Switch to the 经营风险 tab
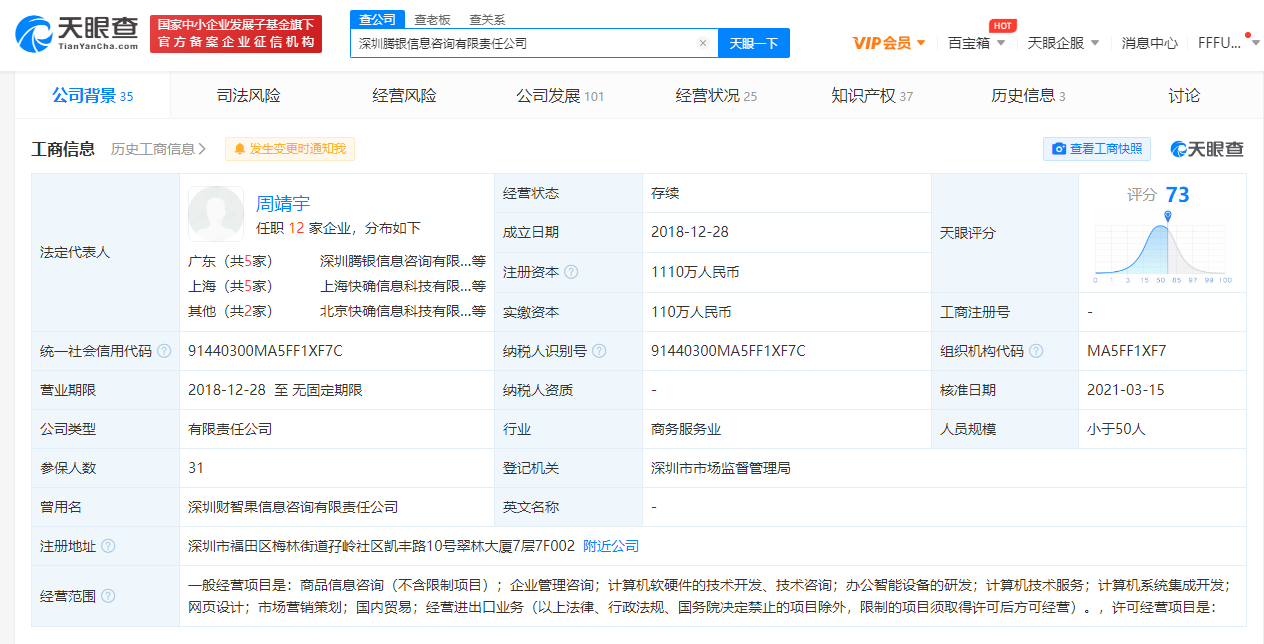The width and height of the screenshot is (1264, 644). coord(404,96)
